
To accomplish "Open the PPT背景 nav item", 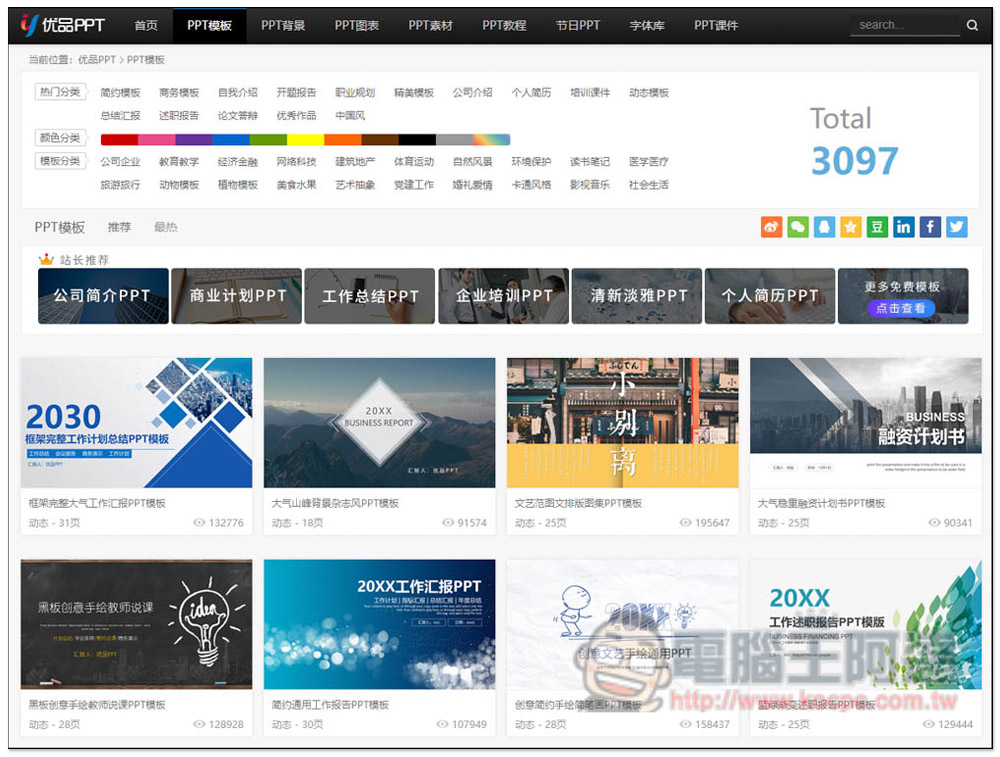I will 283,26.
